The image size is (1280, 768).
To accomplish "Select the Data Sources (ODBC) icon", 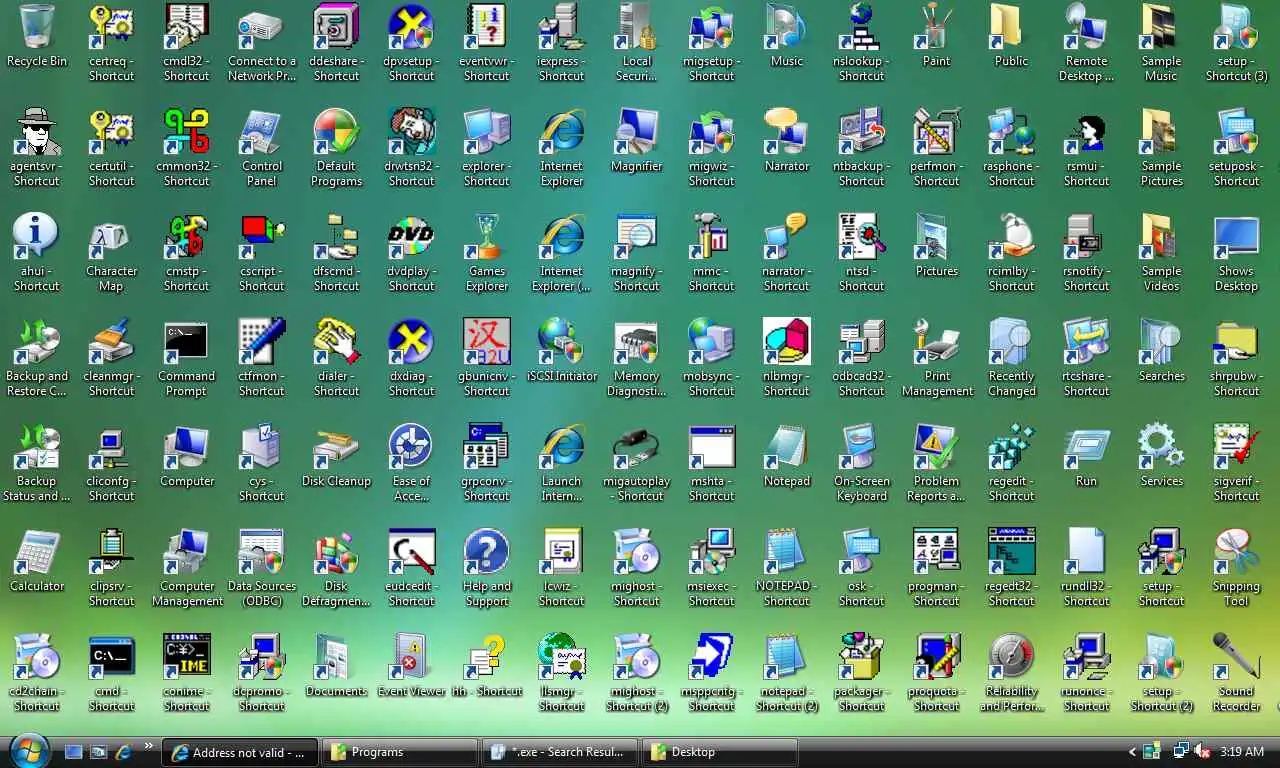I will click(x=262, y=552).
